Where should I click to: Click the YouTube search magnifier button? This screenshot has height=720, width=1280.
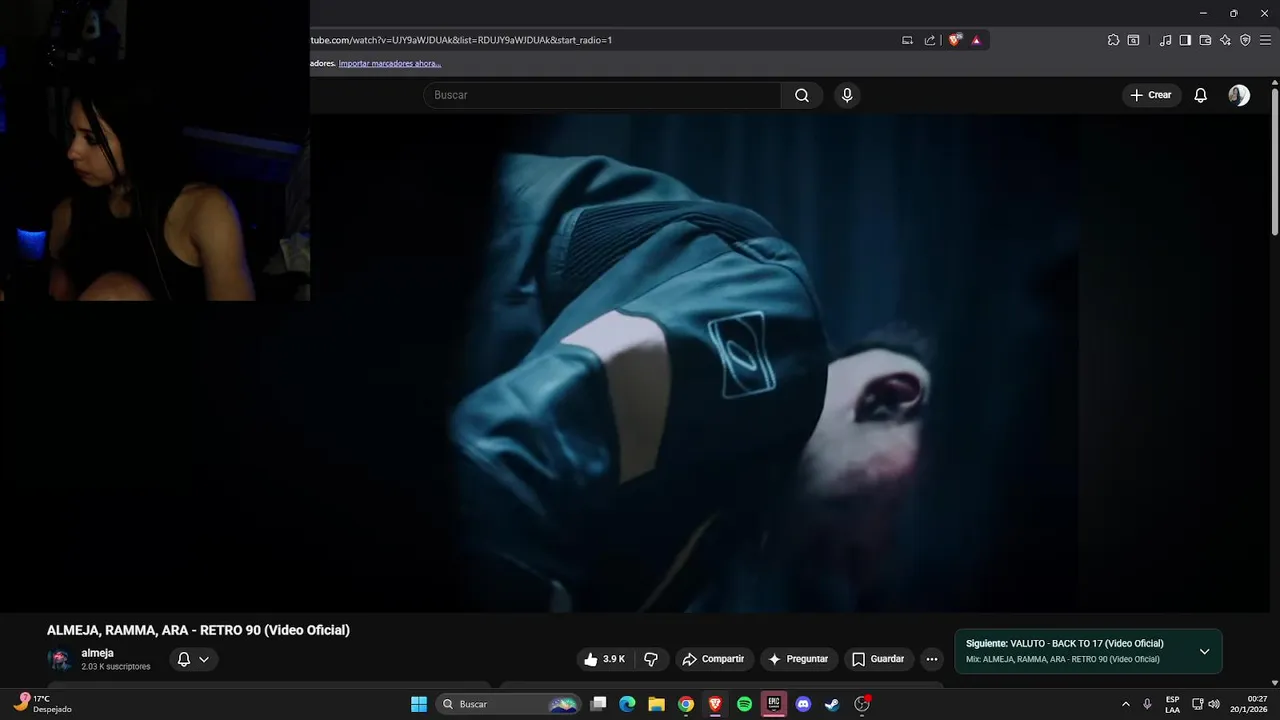click(802, 95)
